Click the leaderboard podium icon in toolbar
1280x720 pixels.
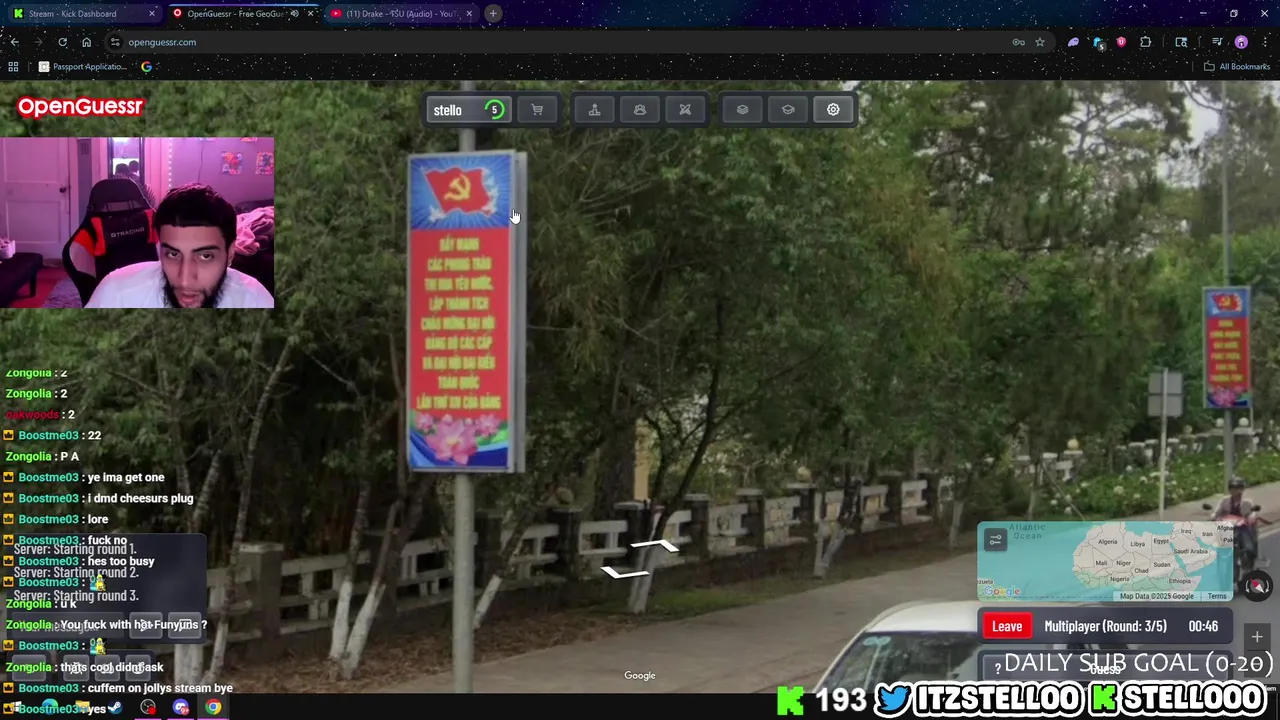(594, 110)
